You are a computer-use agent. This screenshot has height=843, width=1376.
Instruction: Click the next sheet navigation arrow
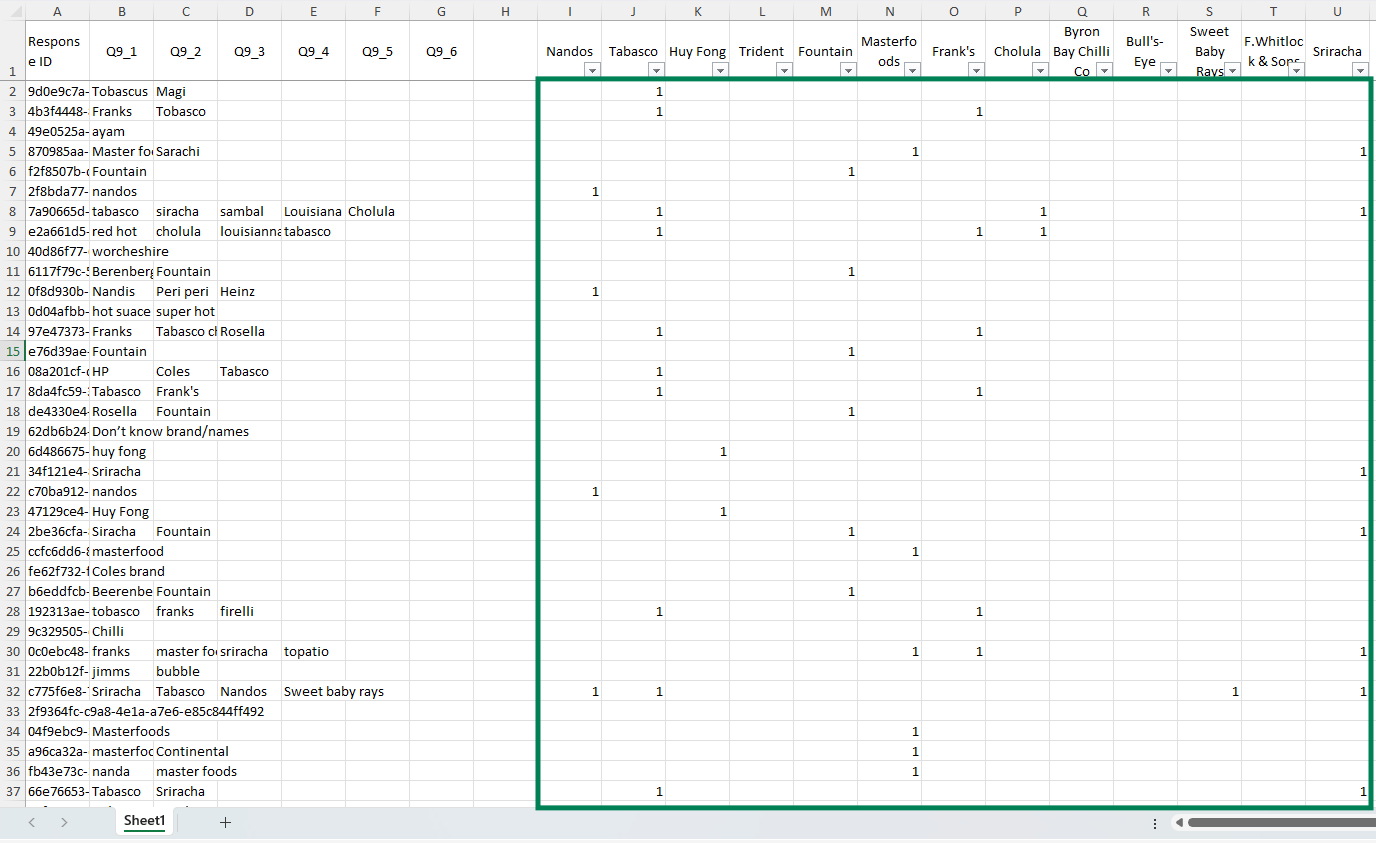click(x=63, y=822)
